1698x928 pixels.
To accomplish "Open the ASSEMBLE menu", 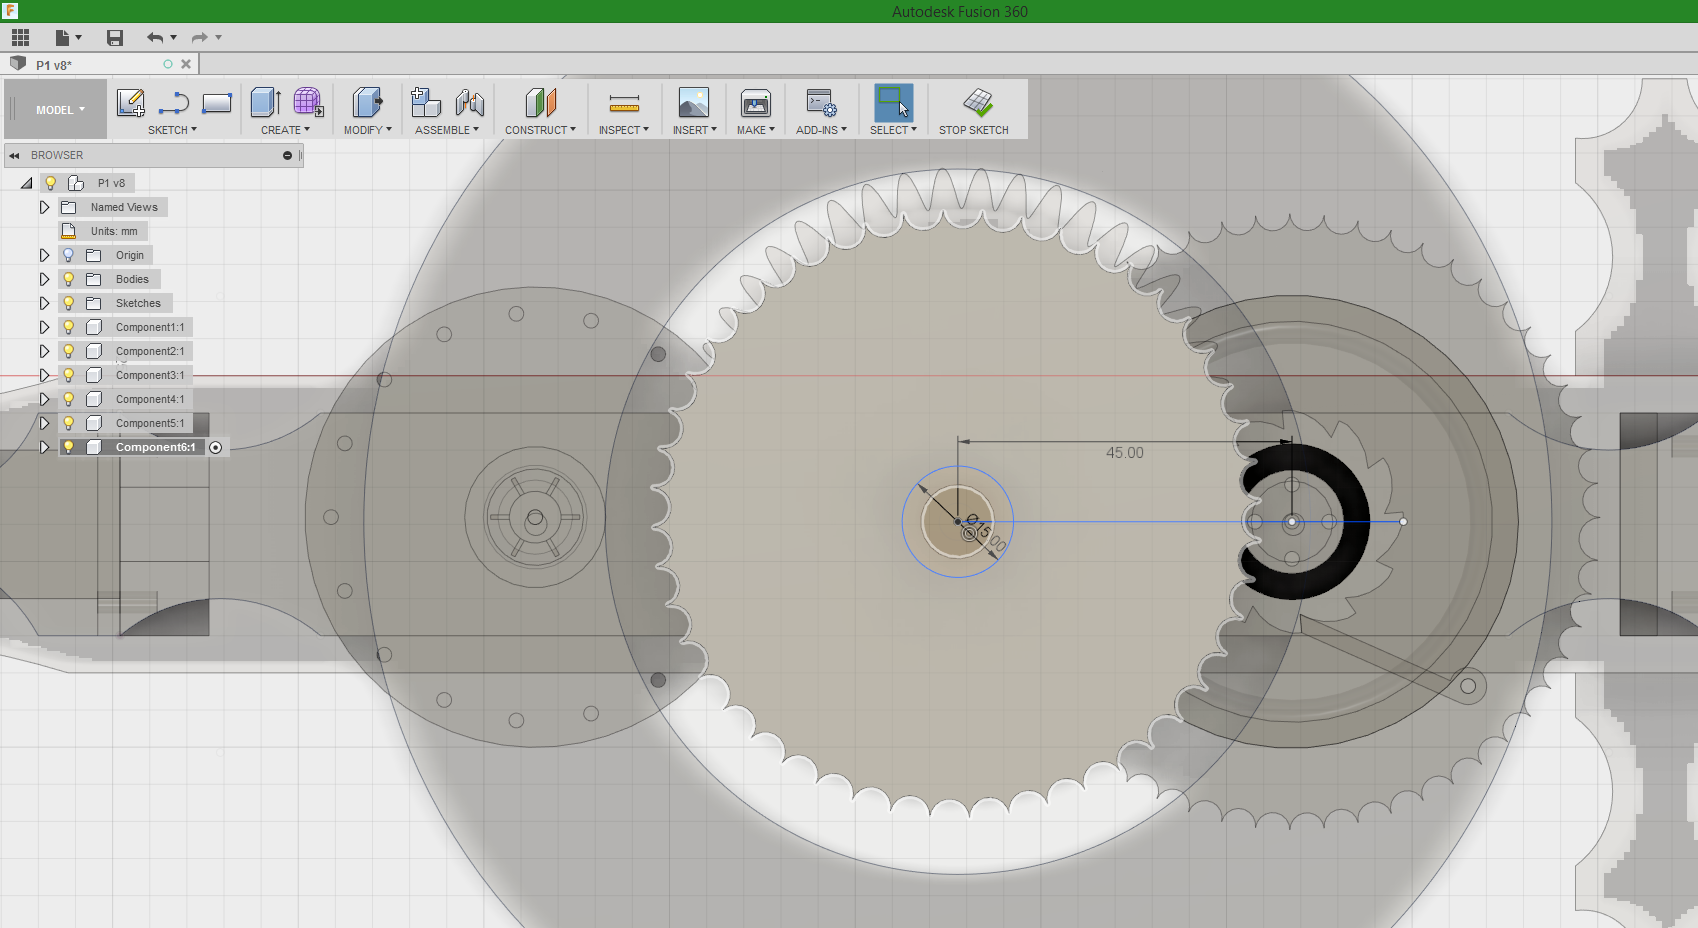I will (x=447, y=130).
